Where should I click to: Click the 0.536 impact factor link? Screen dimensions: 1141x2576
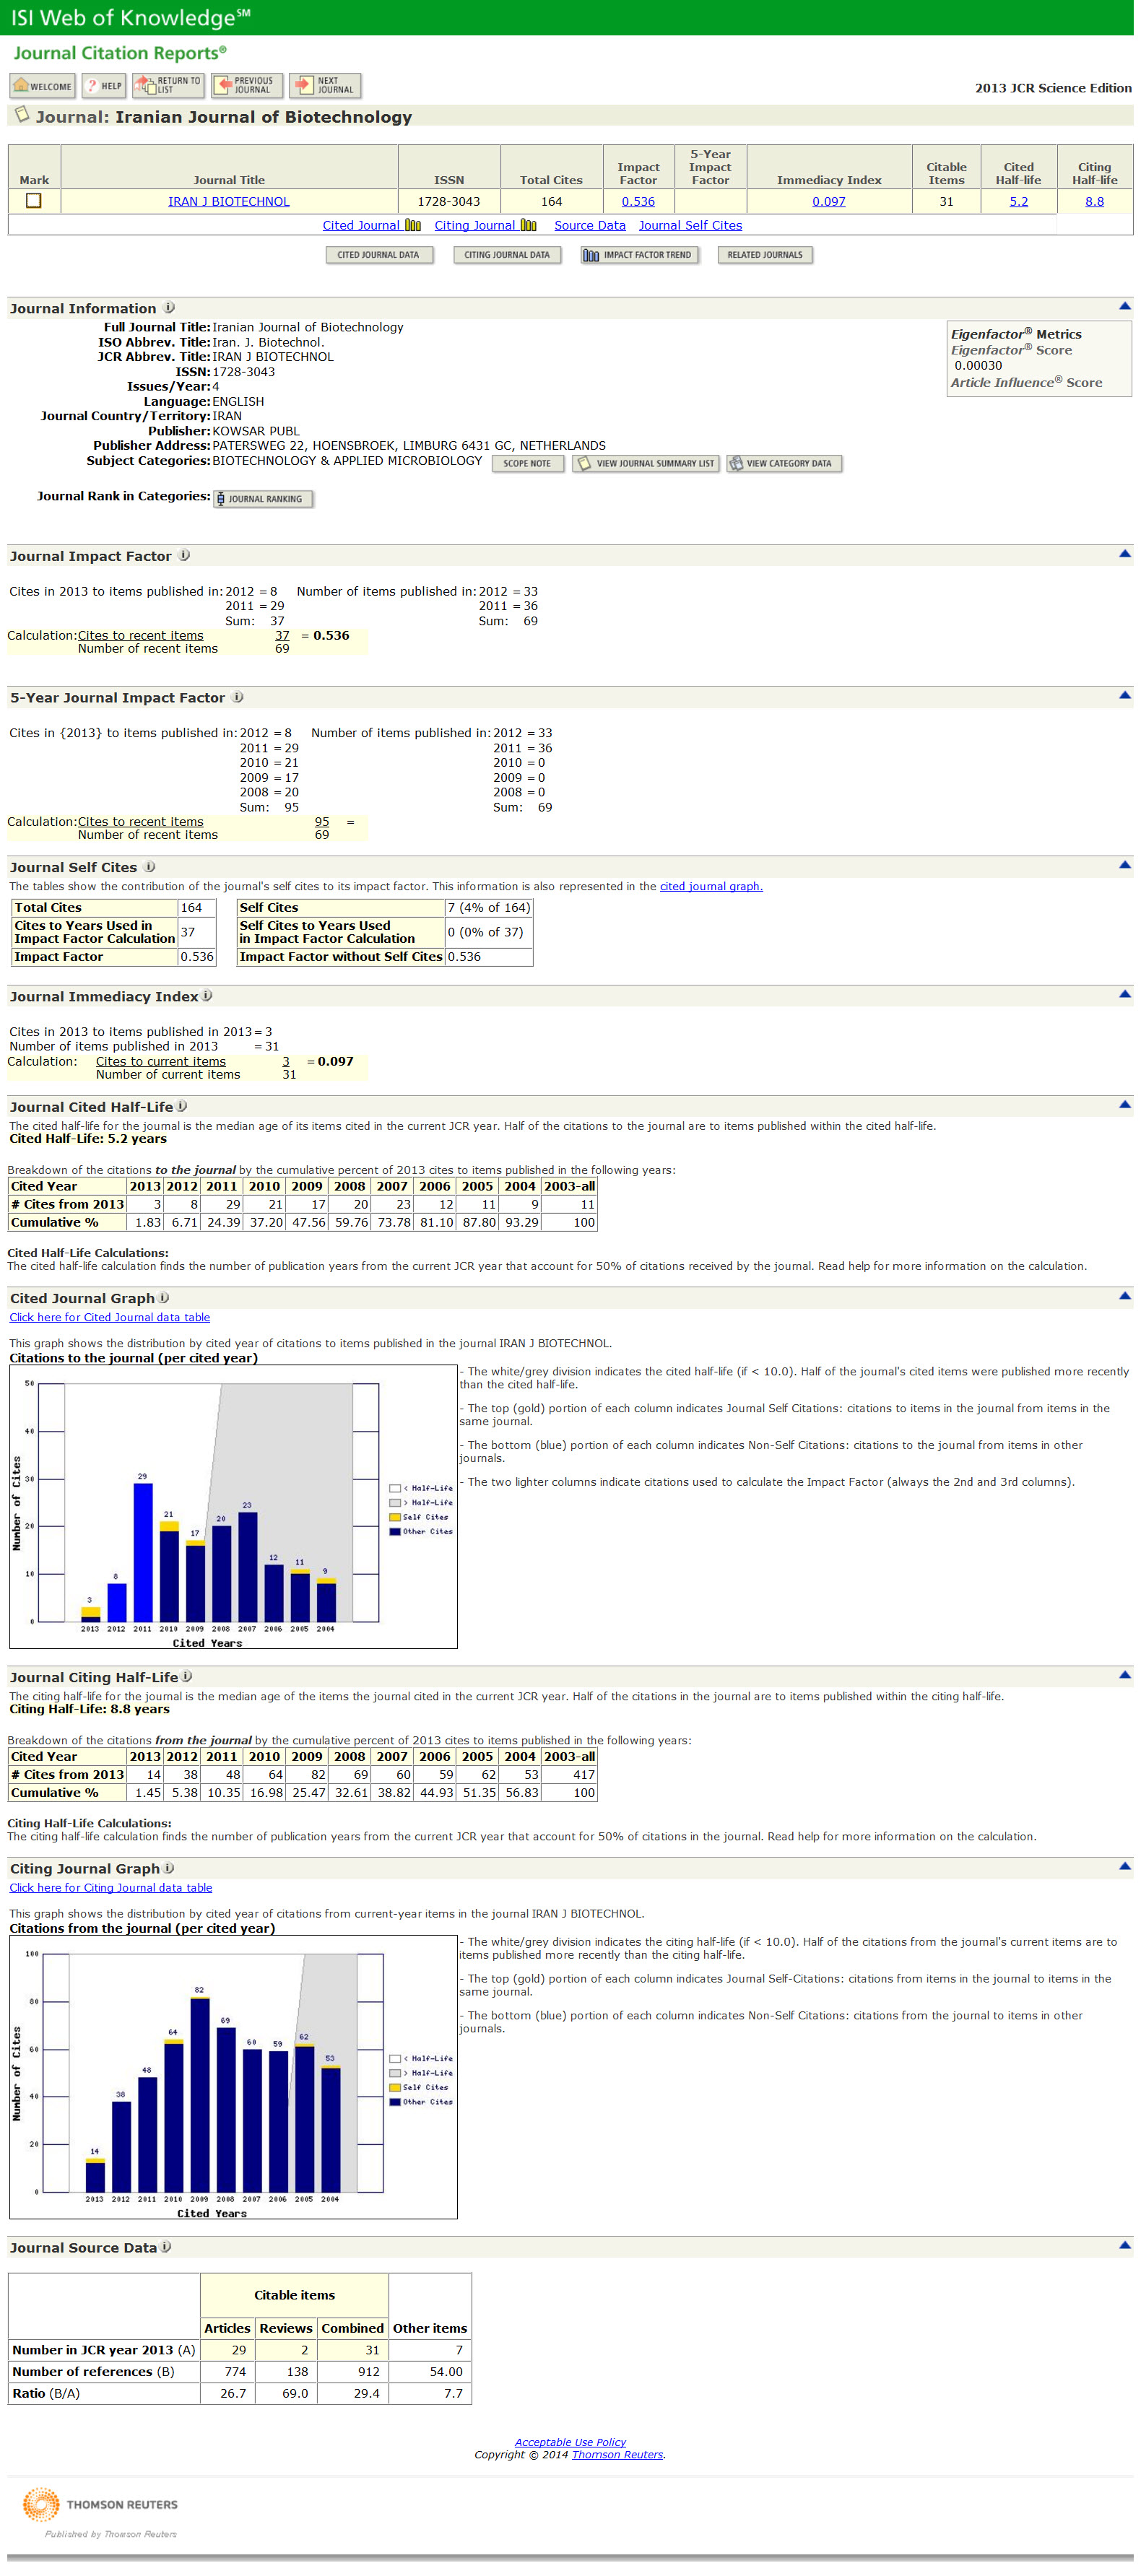coord(638,202)
